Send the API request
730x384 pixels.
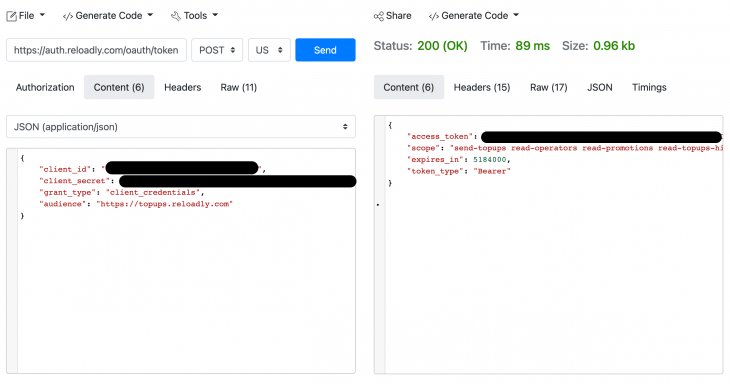(325, 50)
